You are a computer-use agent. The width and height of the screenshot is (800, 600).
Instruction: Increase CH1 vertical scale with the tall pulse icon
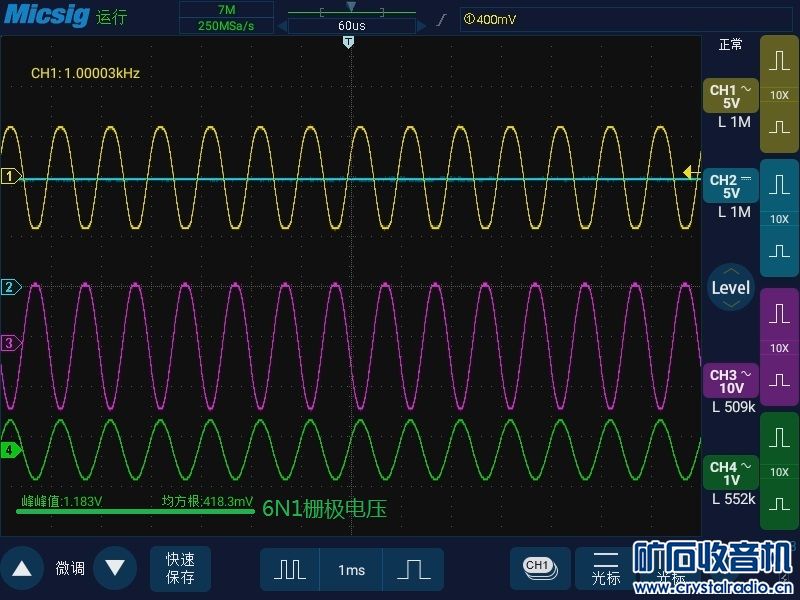click(779, 60)
